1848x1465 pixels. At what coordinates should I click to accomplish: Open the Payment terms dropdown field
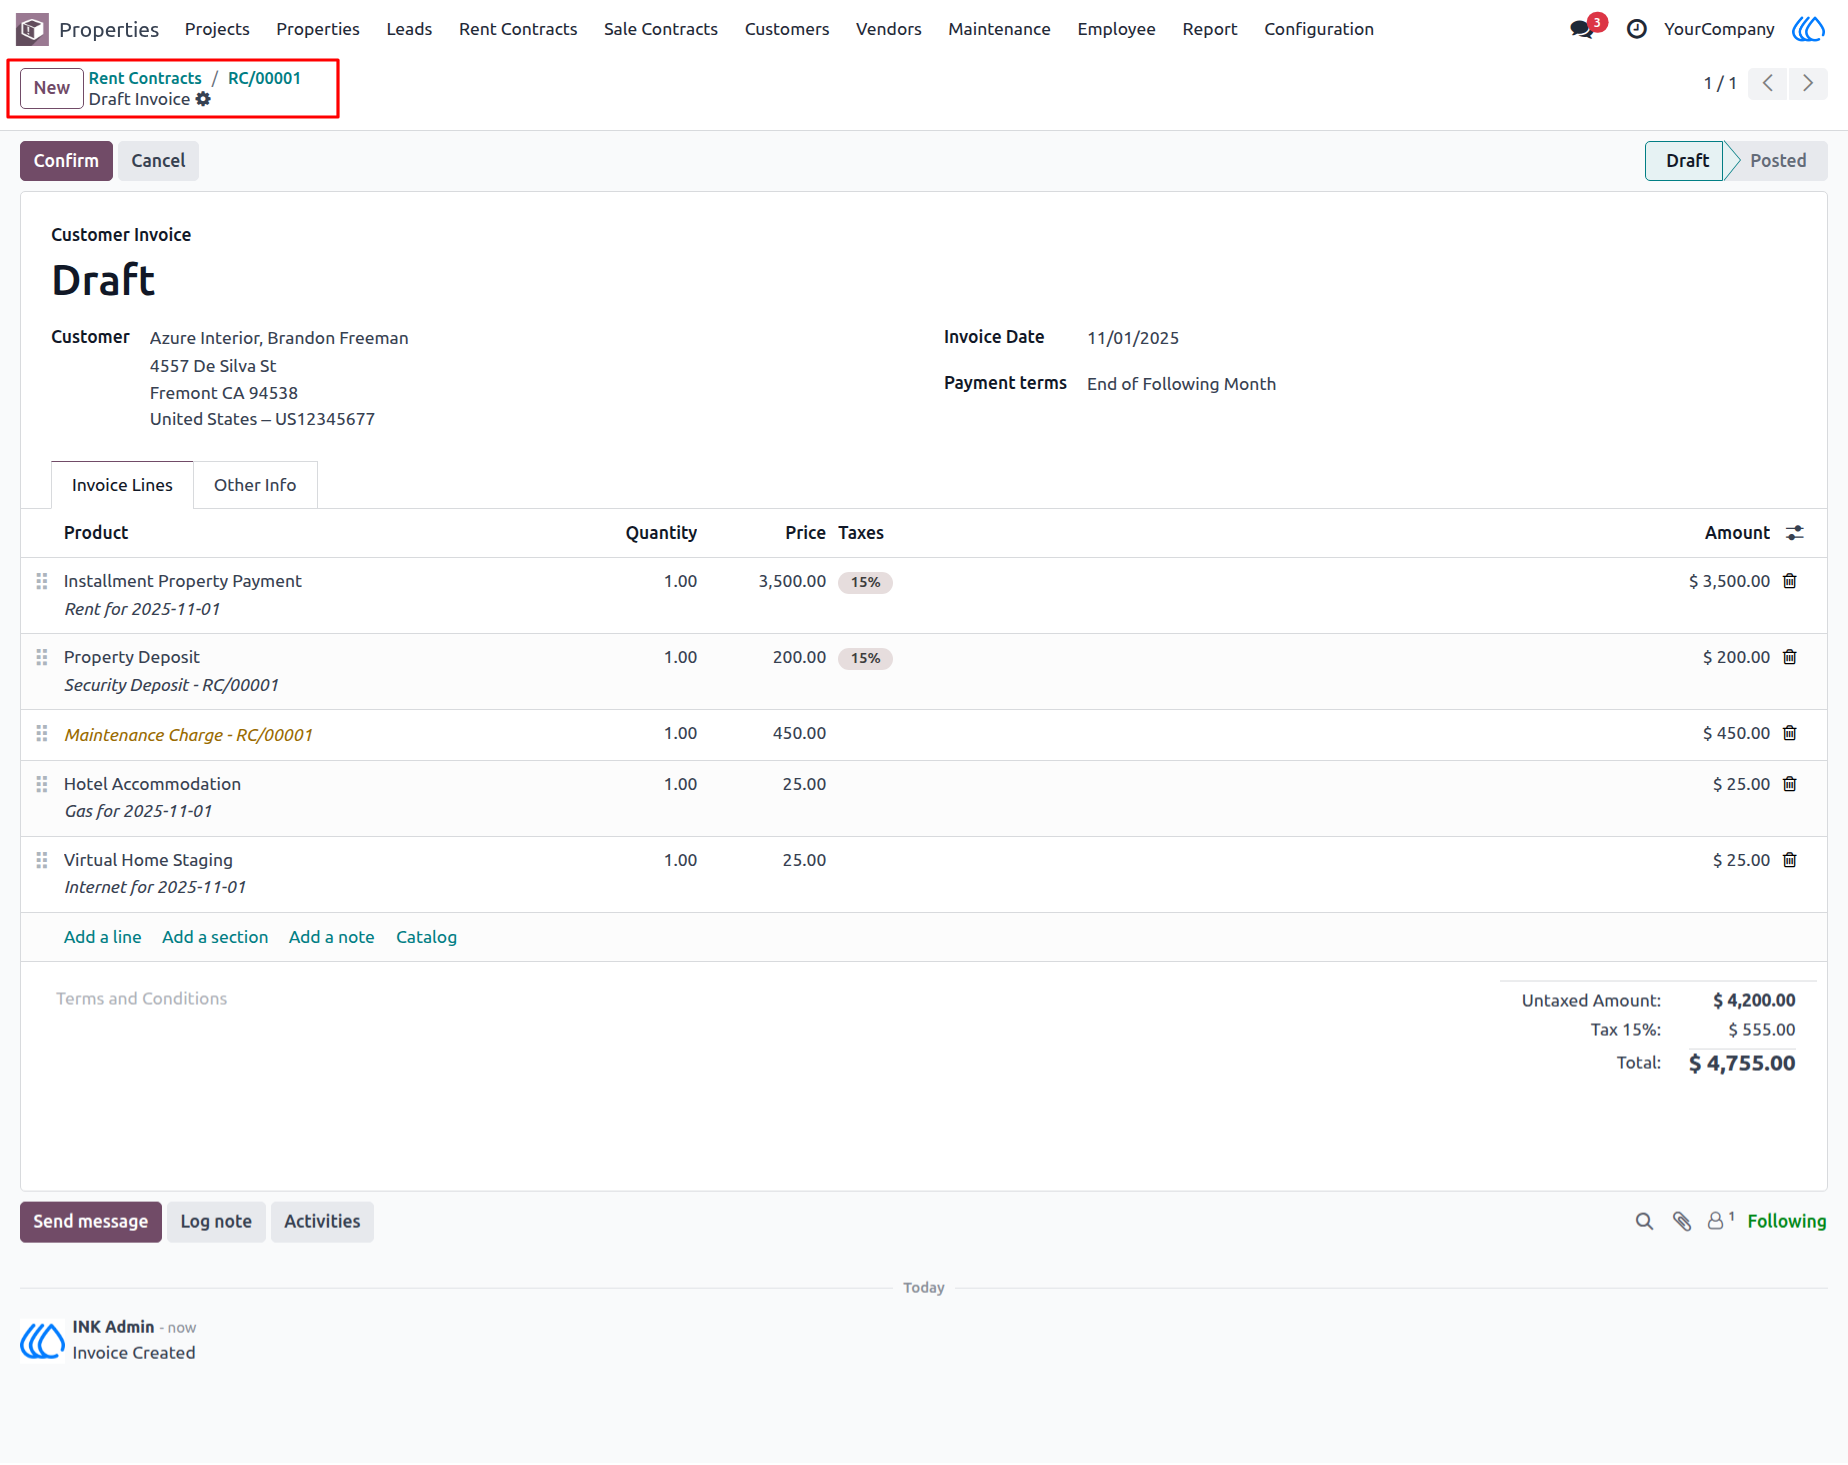point(1181,384)
